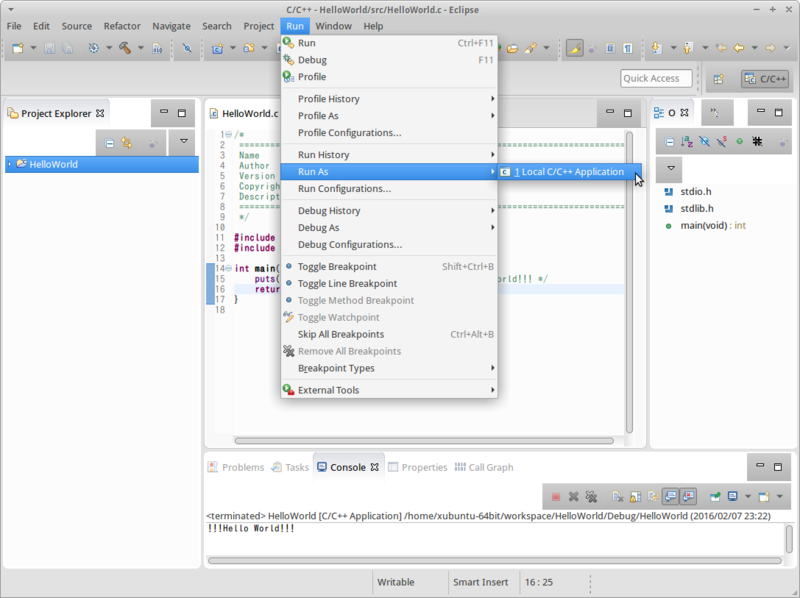
Task: Open Project Explorer view menu triangle
Action: [184, 141]
